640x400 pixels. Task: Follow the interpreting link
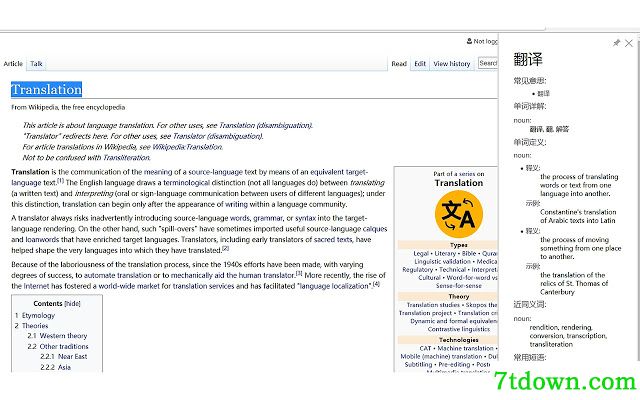(94, 193)
